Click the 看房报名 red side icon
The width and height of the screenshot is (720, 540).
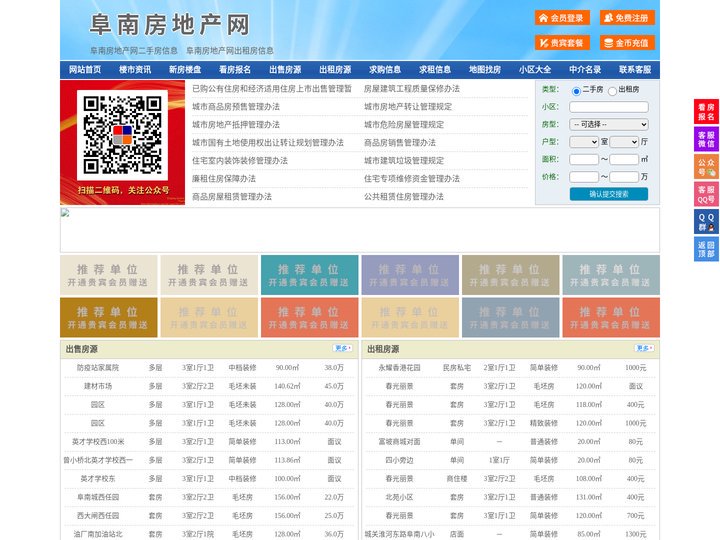(706, 112)
